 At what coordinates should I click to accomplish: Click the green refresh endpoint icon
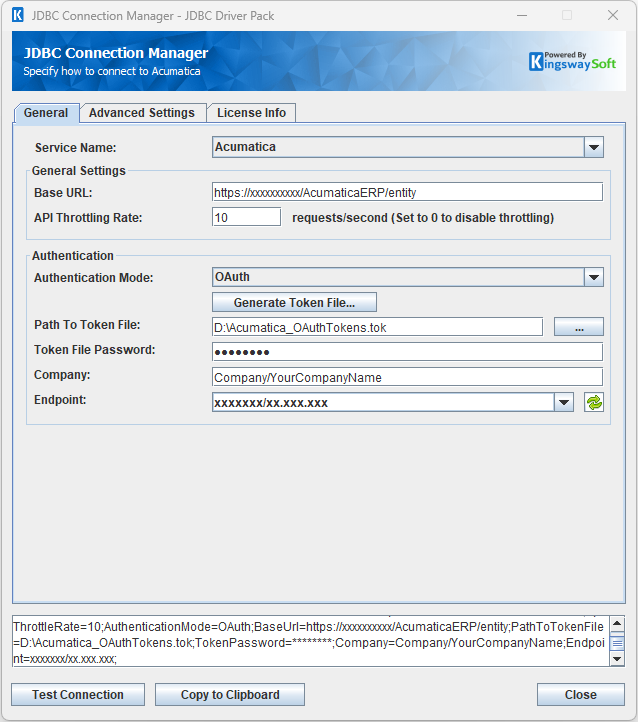594,402
